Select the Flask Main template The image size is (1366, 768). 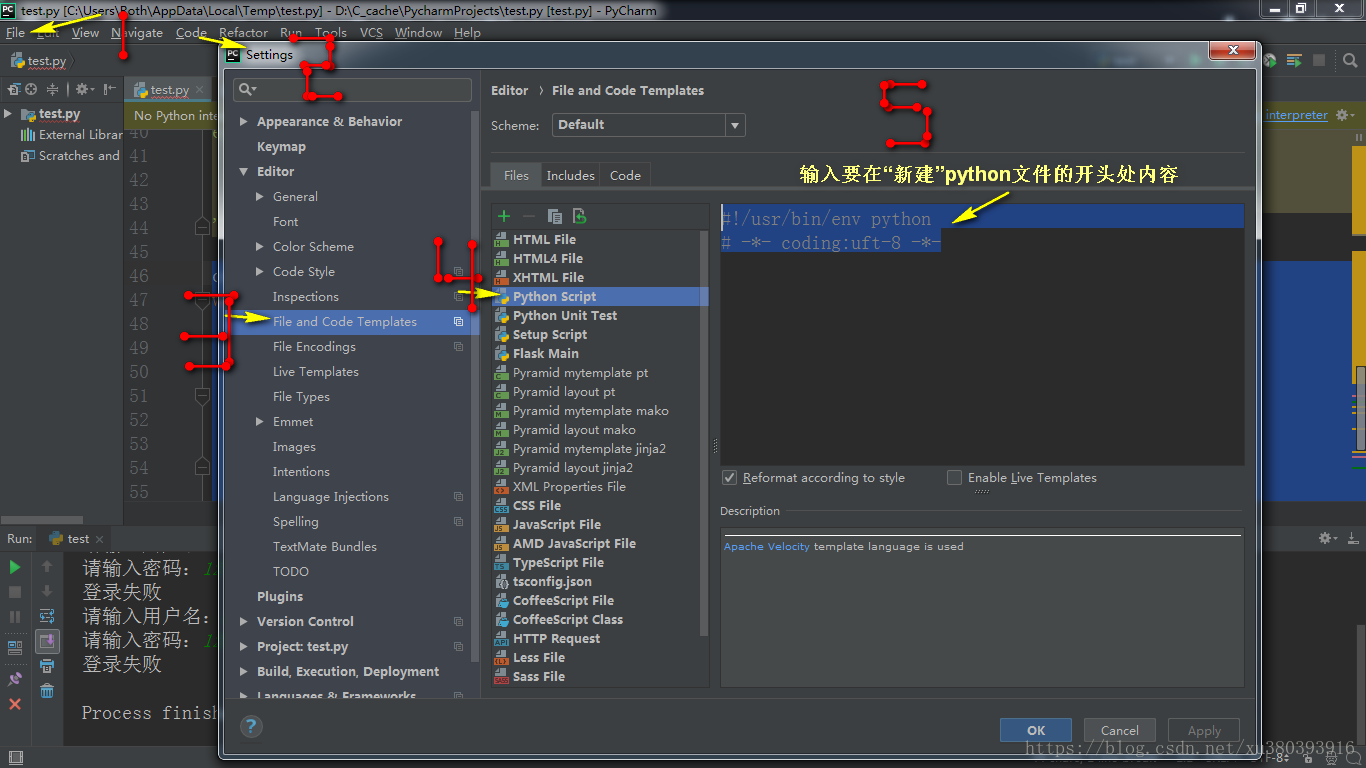[x=545, y=353]
